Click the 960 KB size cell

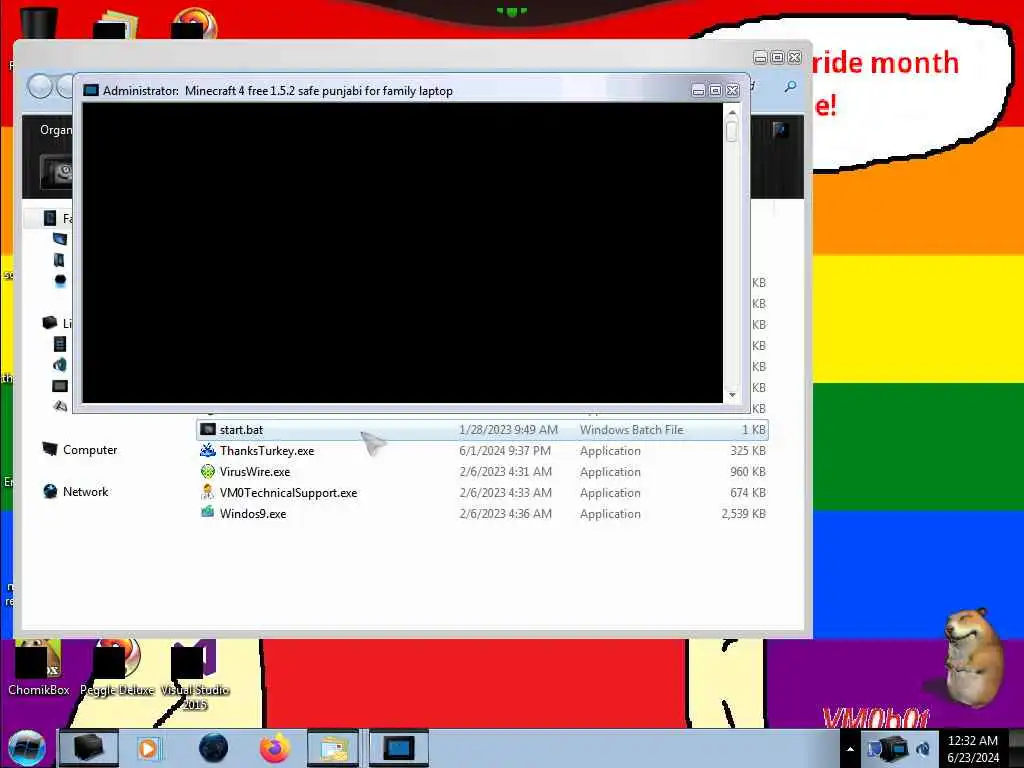(748, 472)
